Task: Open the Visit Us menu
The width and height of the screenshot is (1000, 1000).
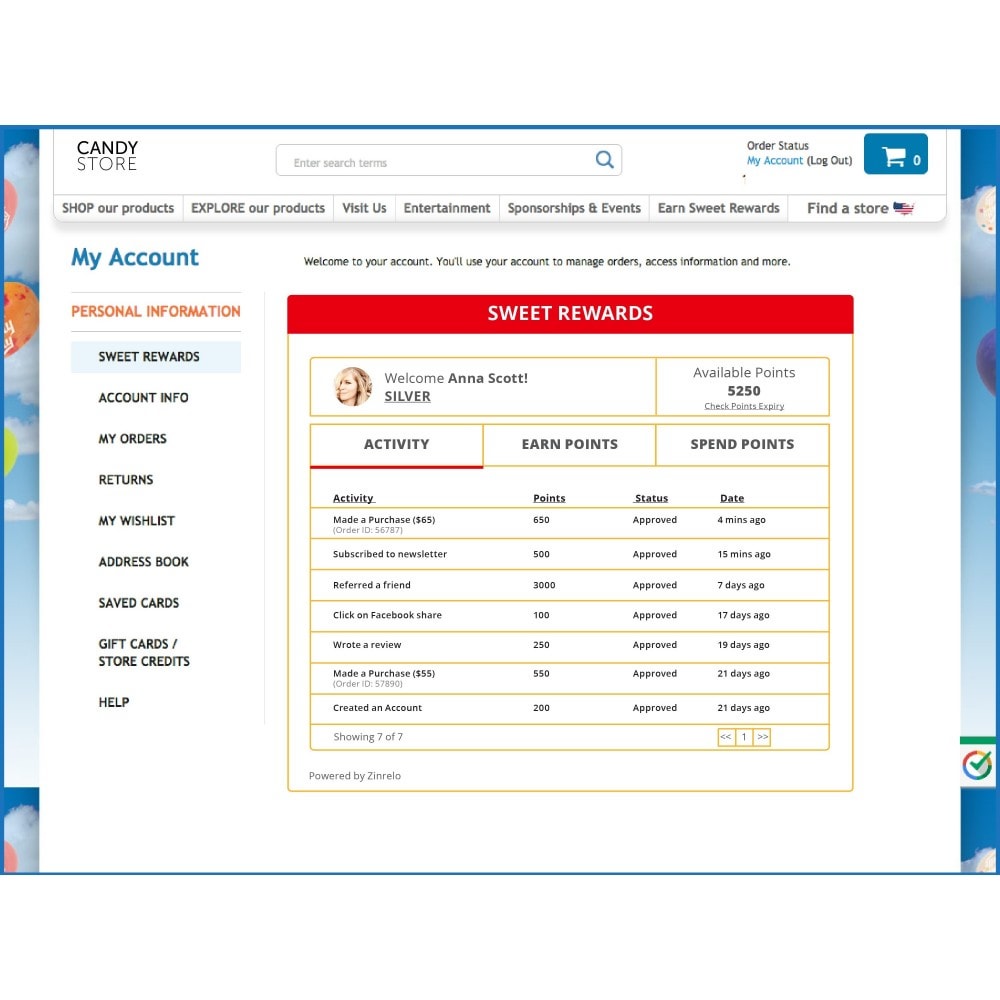Action: (x=364, y=208)
